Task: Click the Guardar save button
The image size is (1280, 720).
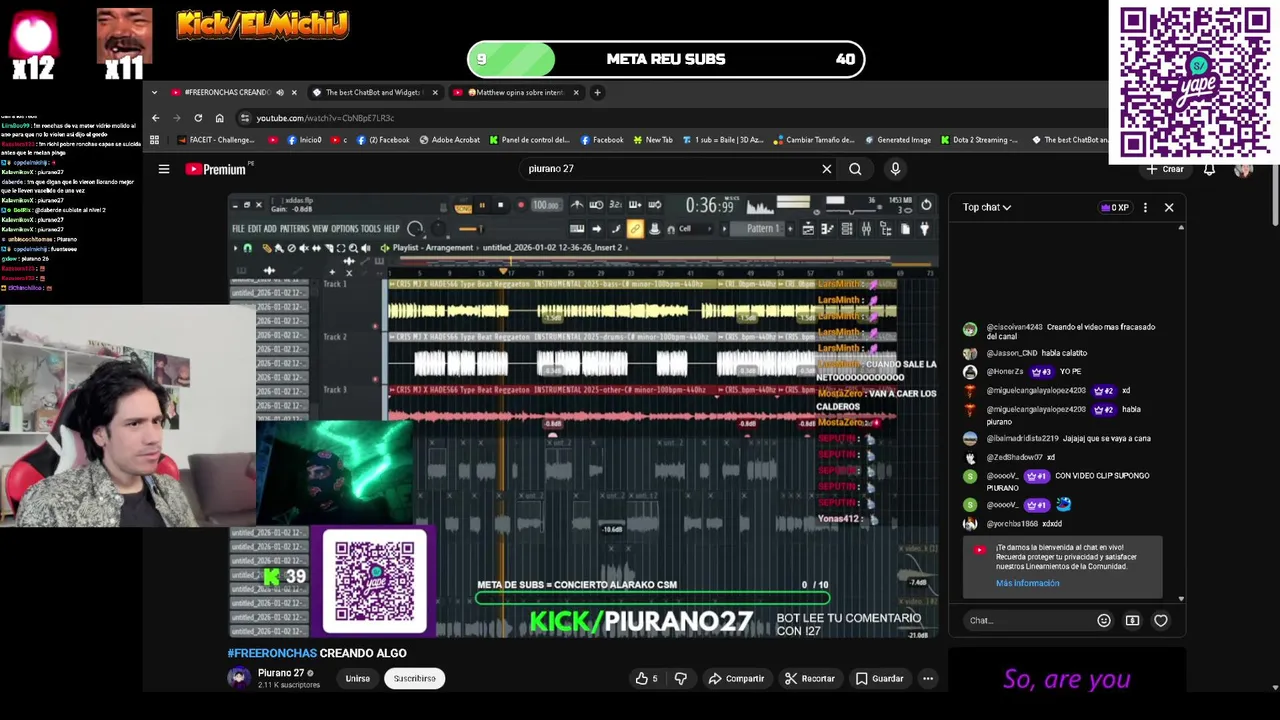Action: pyautogui.click(x=879, y=678)
